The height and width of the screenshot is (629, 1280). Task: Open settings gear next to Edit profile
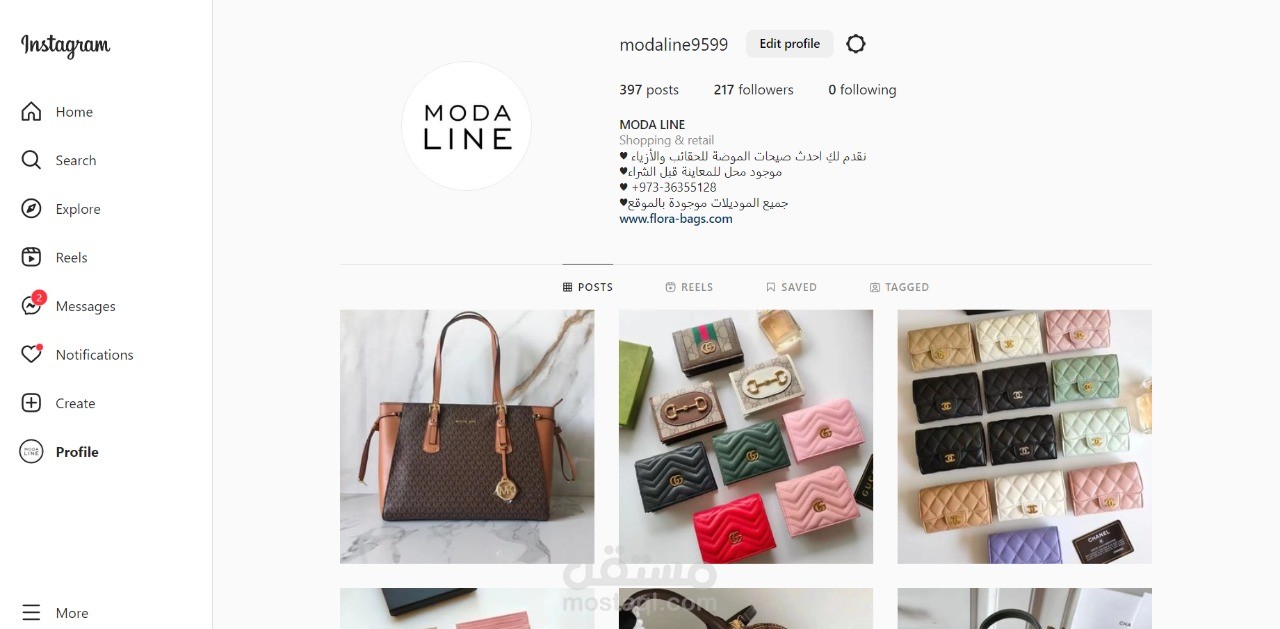(x=856, y=44)
